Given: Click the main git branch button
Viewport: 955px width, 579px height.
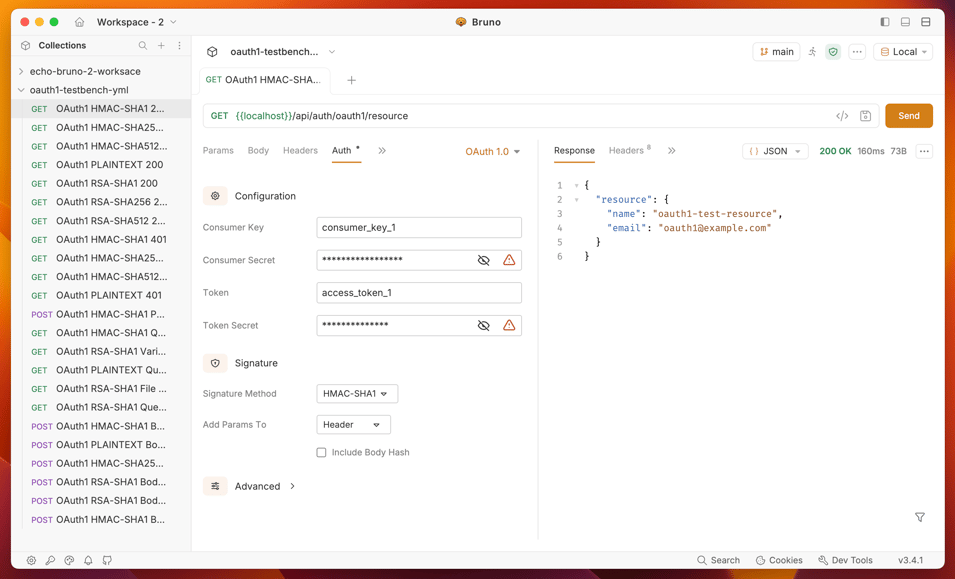Looking at the screenshot, I should (776, 52).
